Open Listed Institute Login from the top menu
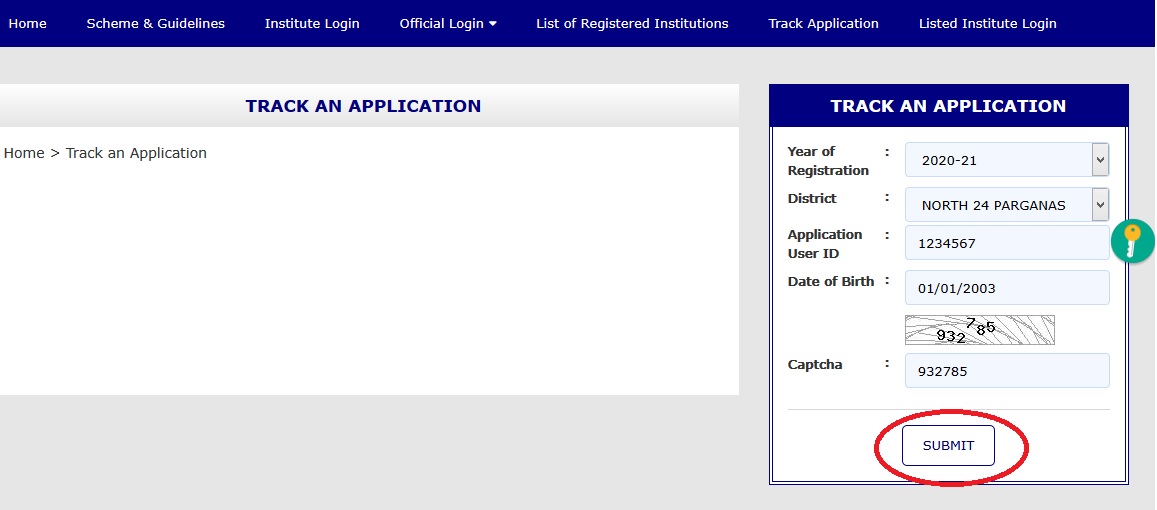Screen dimensions: 1157x510 click(x=987, y=23)
